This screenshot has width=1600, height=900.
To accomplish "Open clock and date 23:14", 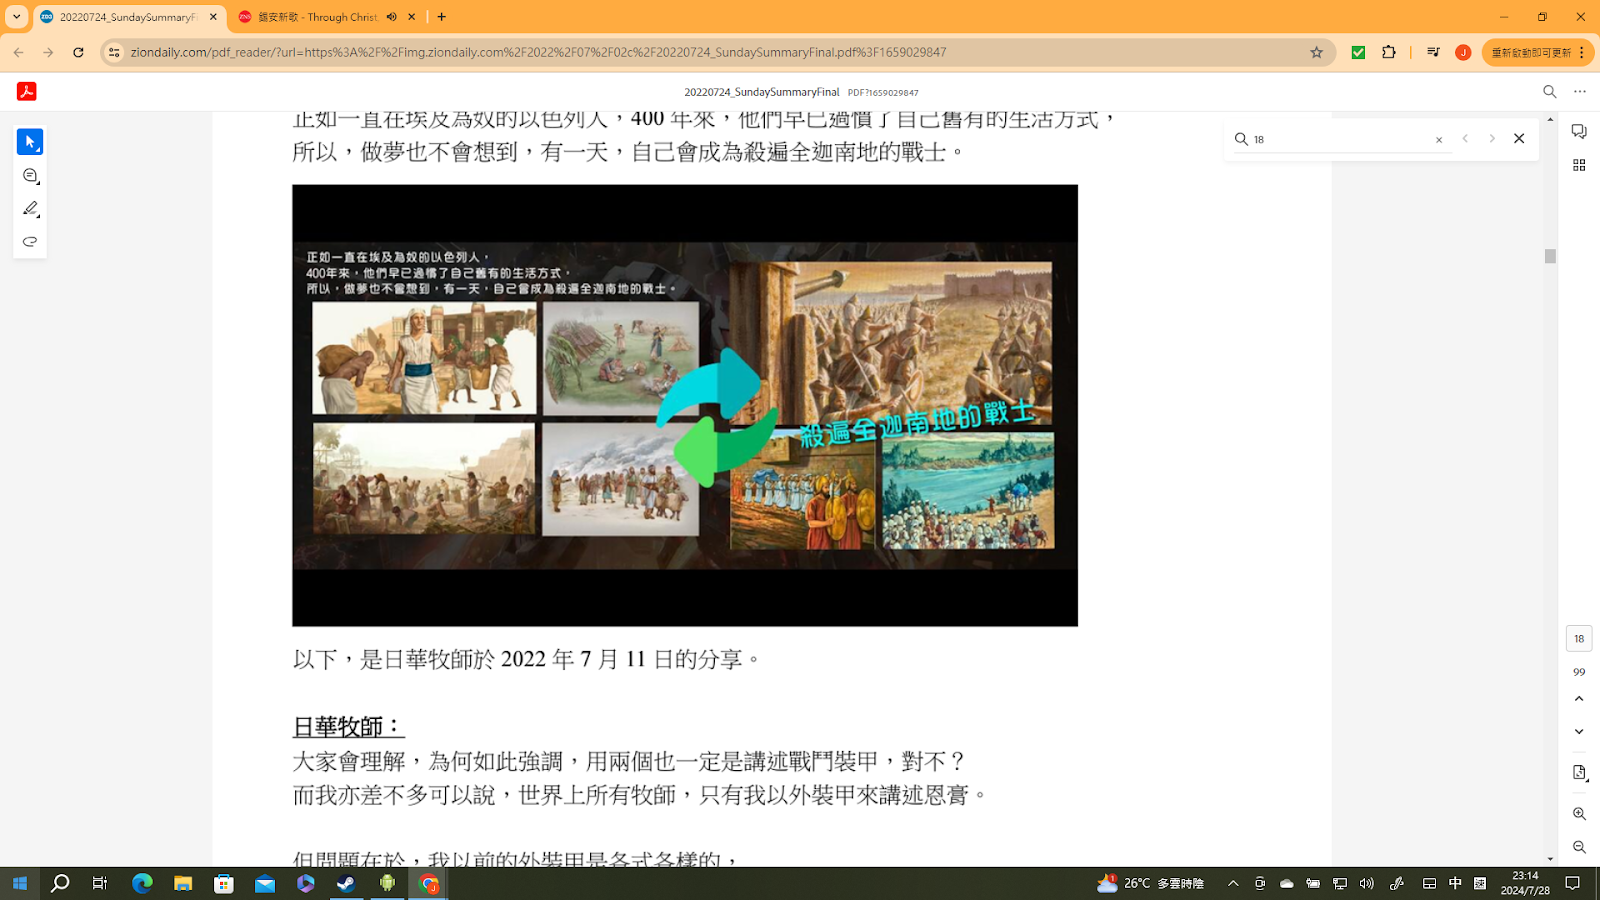I will pyautogui.click(x=1525, y=883).
